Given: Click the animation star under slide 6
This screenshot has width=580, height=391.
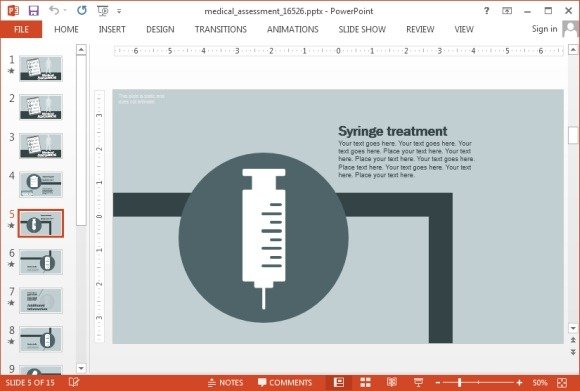Looking at the screenshot, I should pos(11,264).
